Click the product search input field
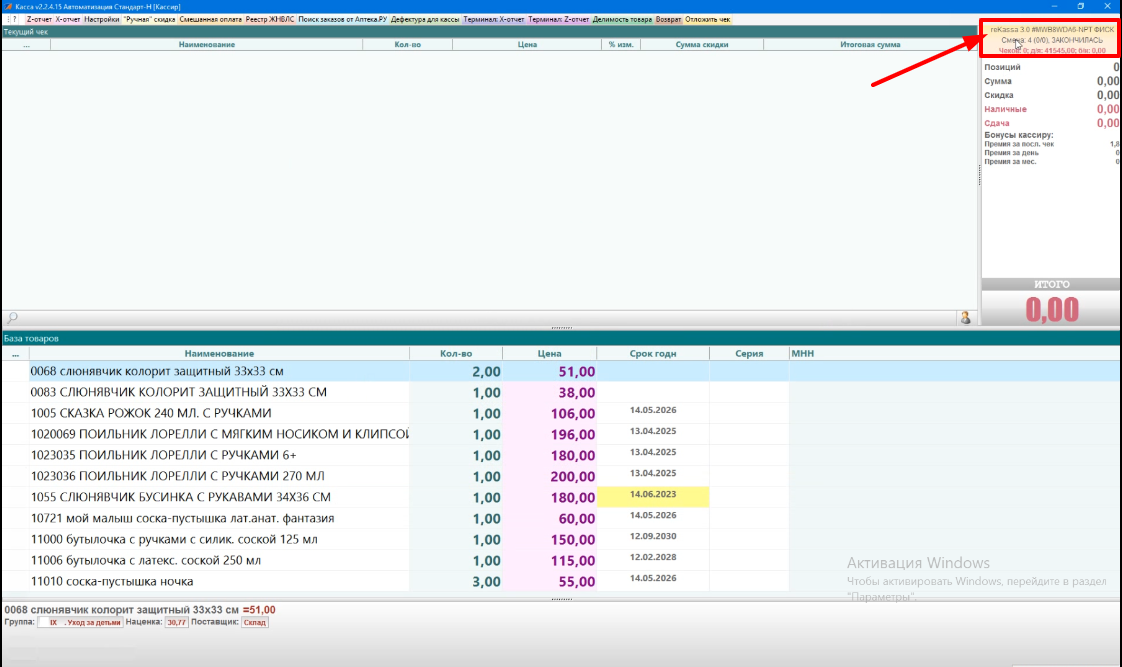This screenshot has width=1122, height=667. click(x=480, y=318)
